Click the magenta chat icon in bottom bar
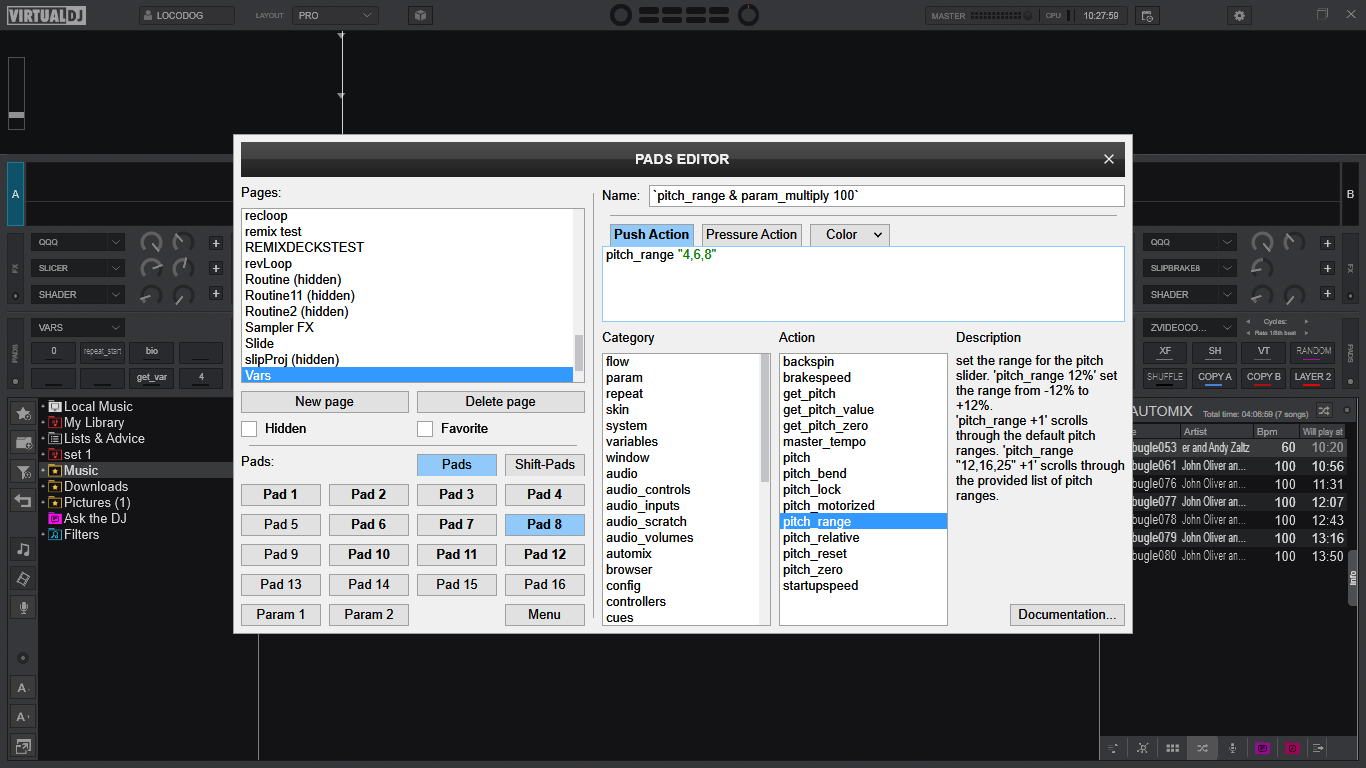Image resolution: width=1366 pixels, height=768 pixels. click(1262, 748)
